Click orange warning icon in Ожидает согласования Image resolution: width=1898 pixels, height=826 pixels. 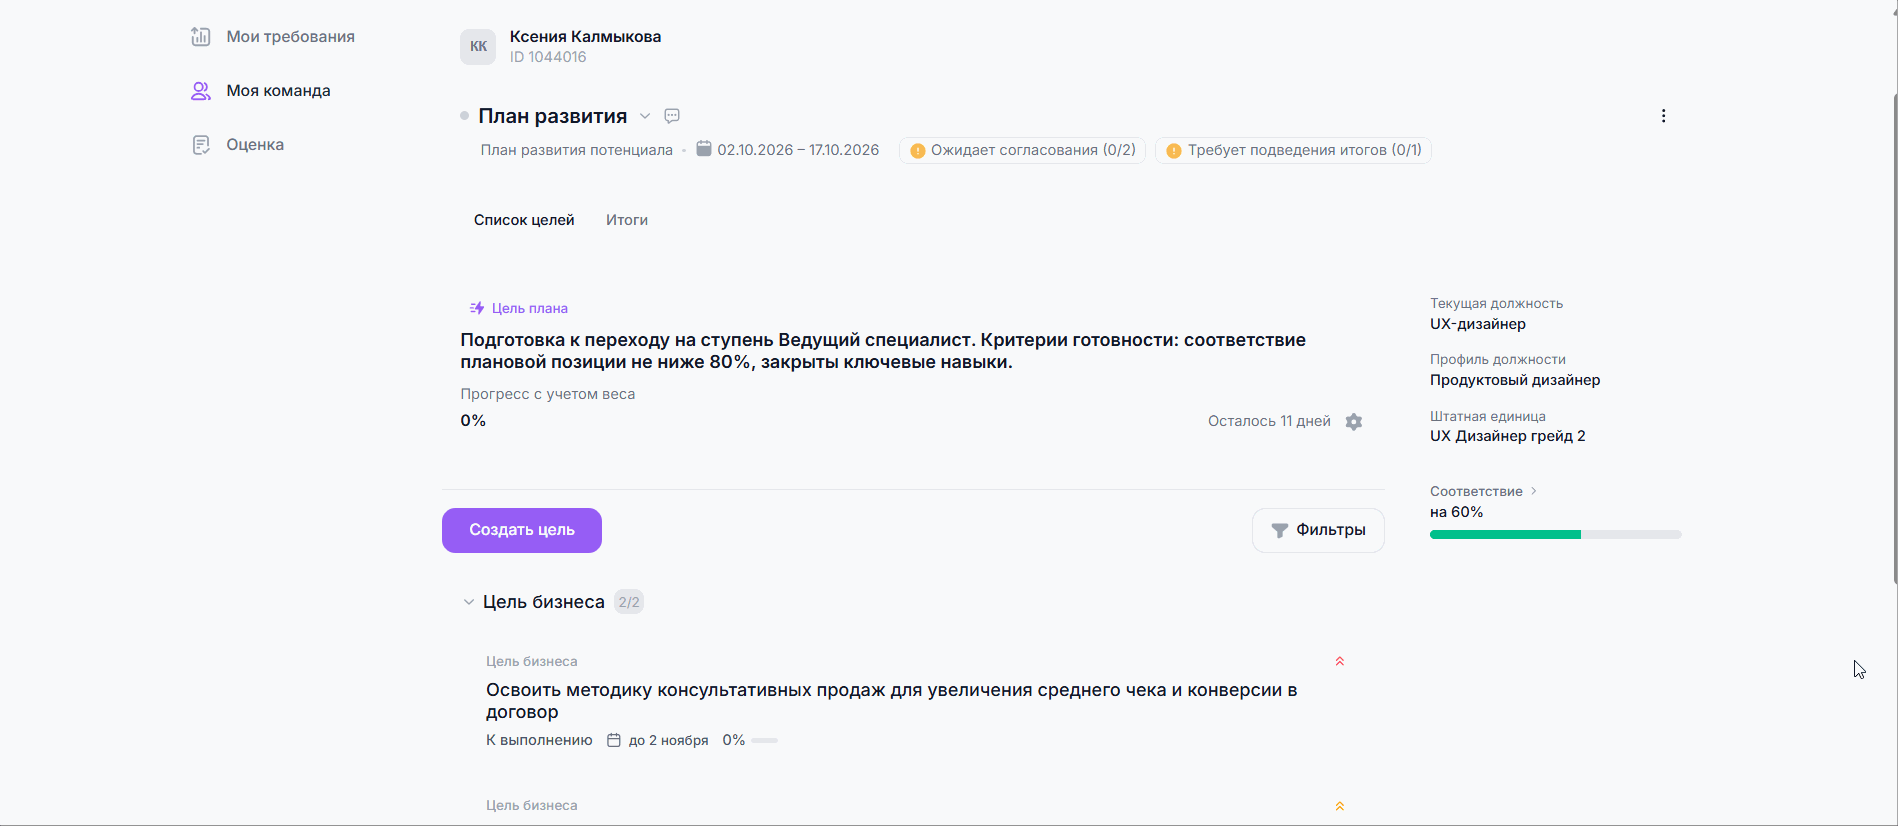917,151
